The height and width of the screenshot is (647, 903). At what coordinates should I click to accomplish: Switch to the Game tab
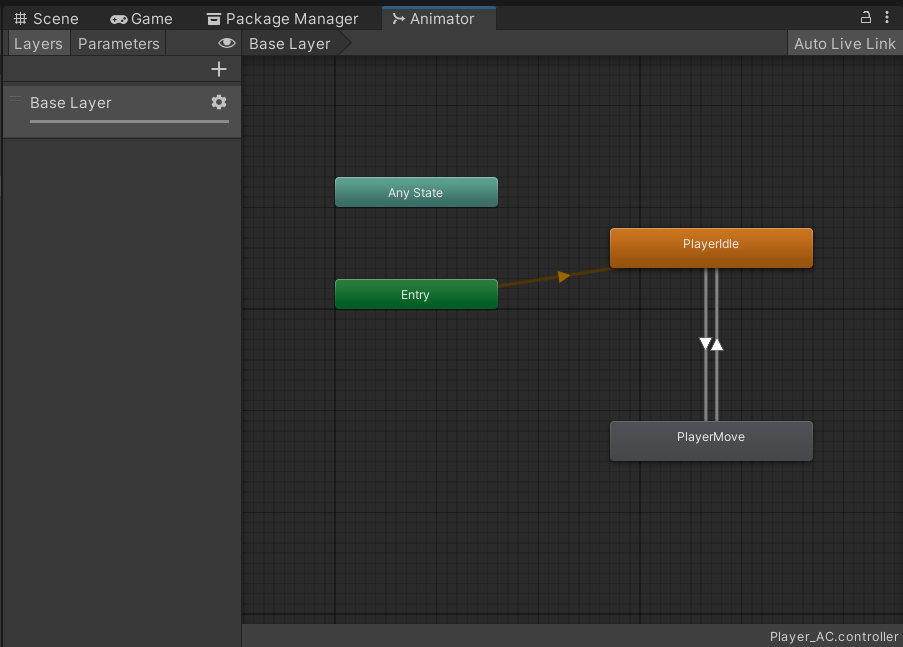click(x=141, y=18)
